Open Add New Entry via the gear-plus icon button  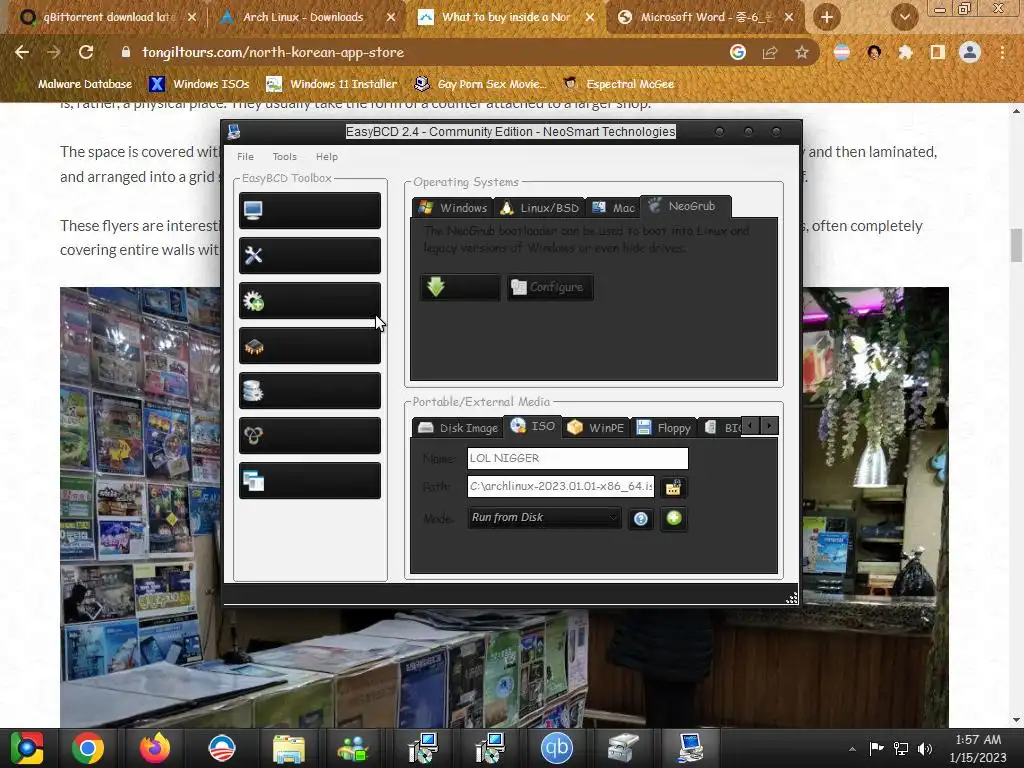pyautogui.click(x=310, y=300)
